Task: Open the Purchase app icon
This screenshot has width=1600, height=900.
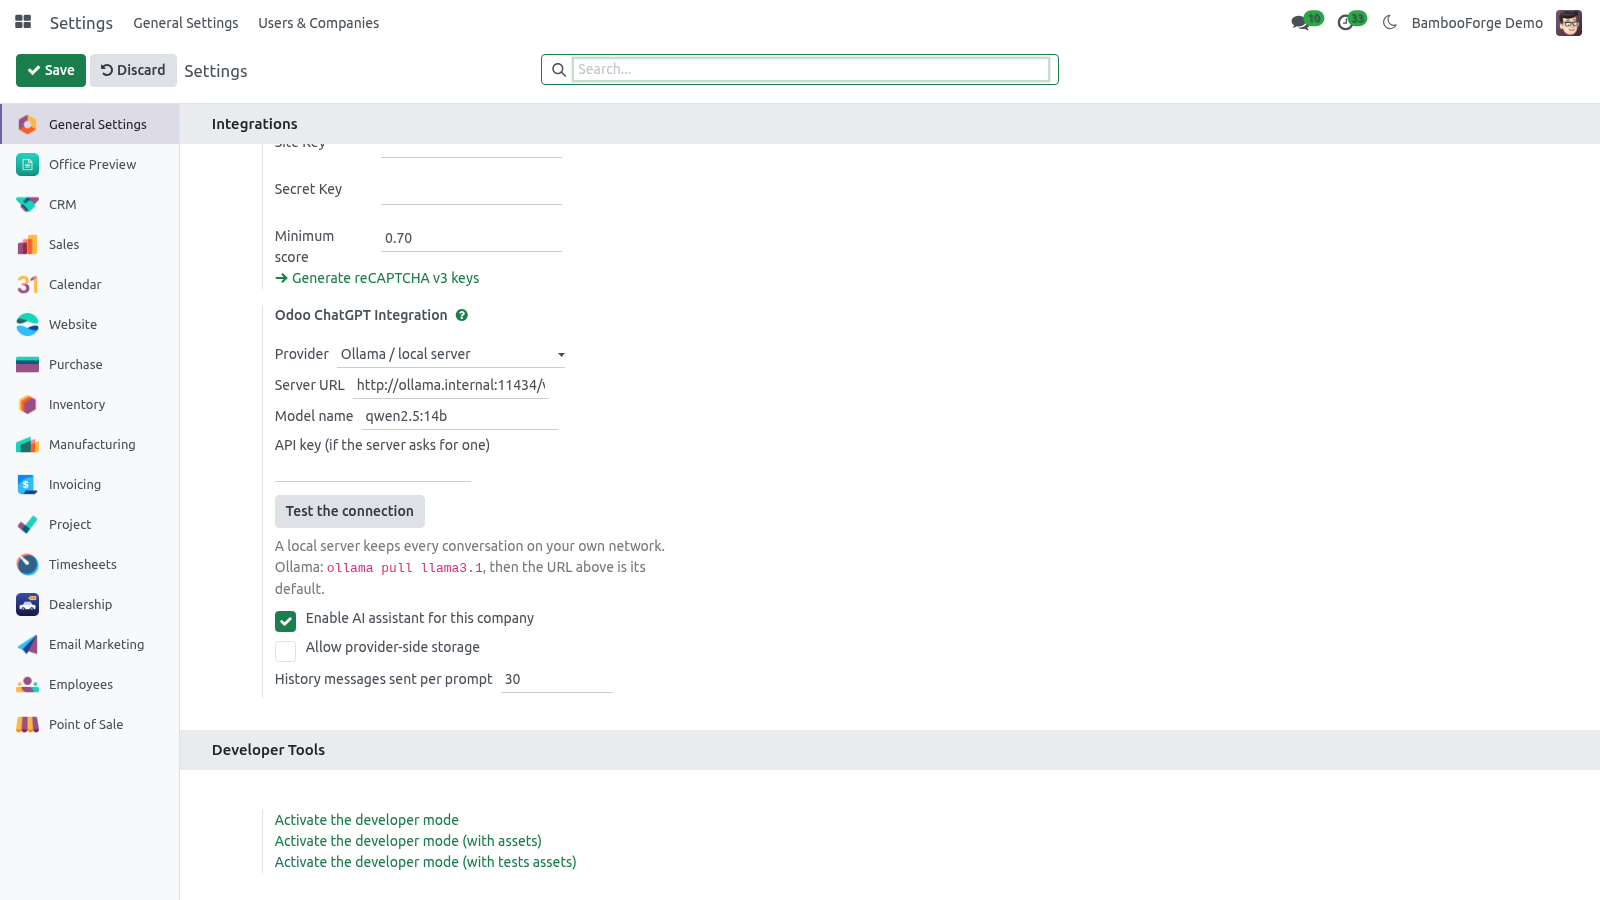Action: point(28,364)
